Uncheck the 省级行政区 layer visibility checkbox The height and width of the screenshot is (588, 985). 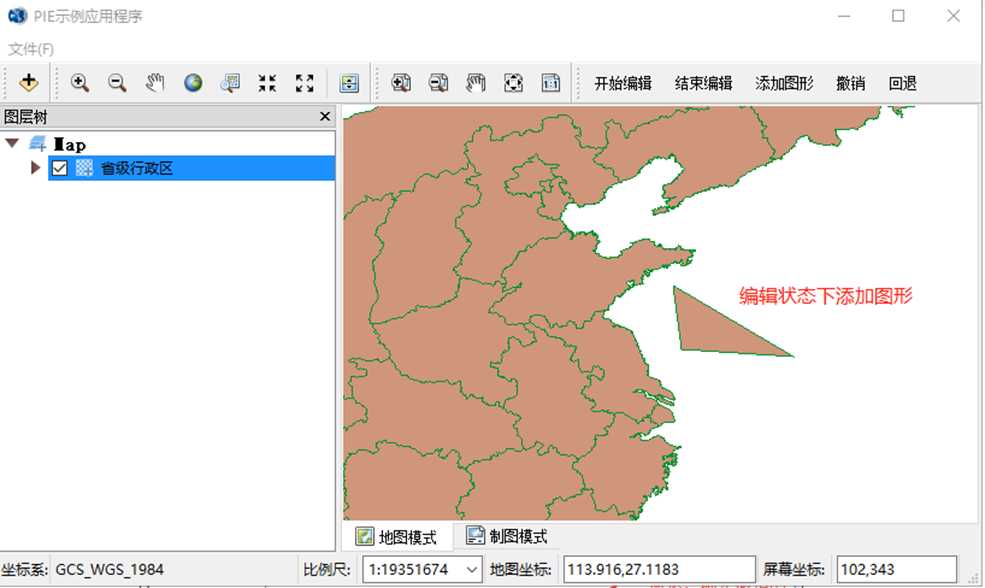(x=60, y=168)
